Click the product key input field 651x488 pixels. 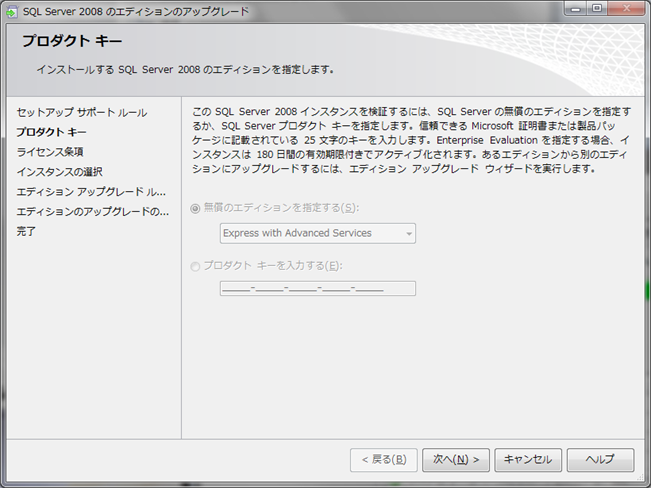[x=318, y=288]
